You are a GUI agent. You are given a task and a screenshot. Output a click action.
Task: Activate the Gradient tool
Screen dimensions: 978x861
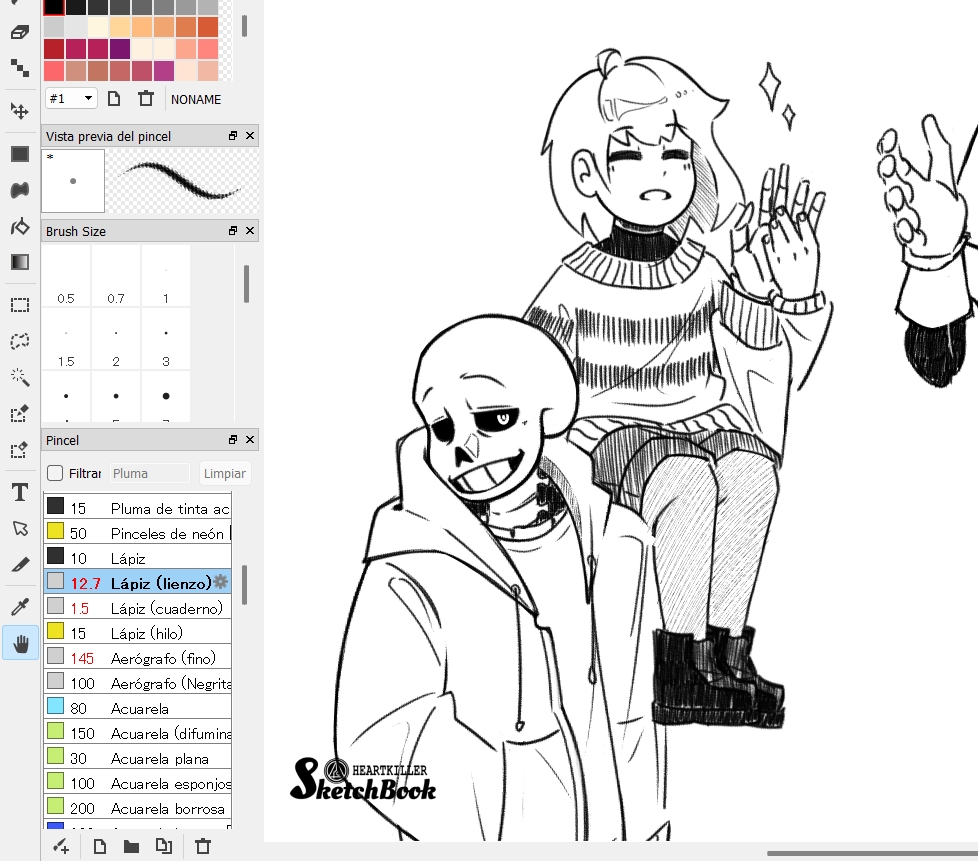(x=20, y=262)
